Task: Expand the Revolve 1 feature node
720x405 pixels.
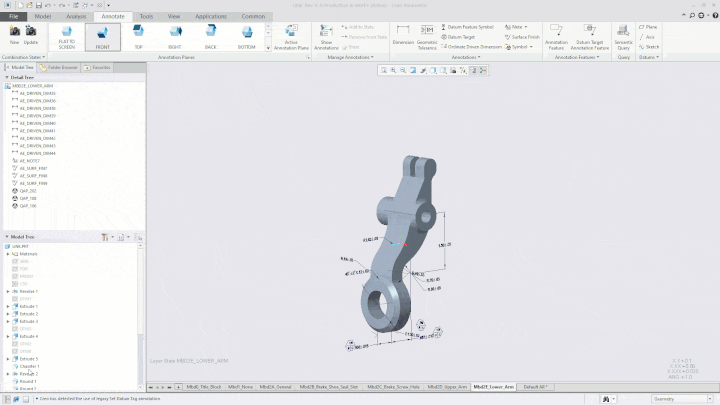Action: (x=8, y=291)
